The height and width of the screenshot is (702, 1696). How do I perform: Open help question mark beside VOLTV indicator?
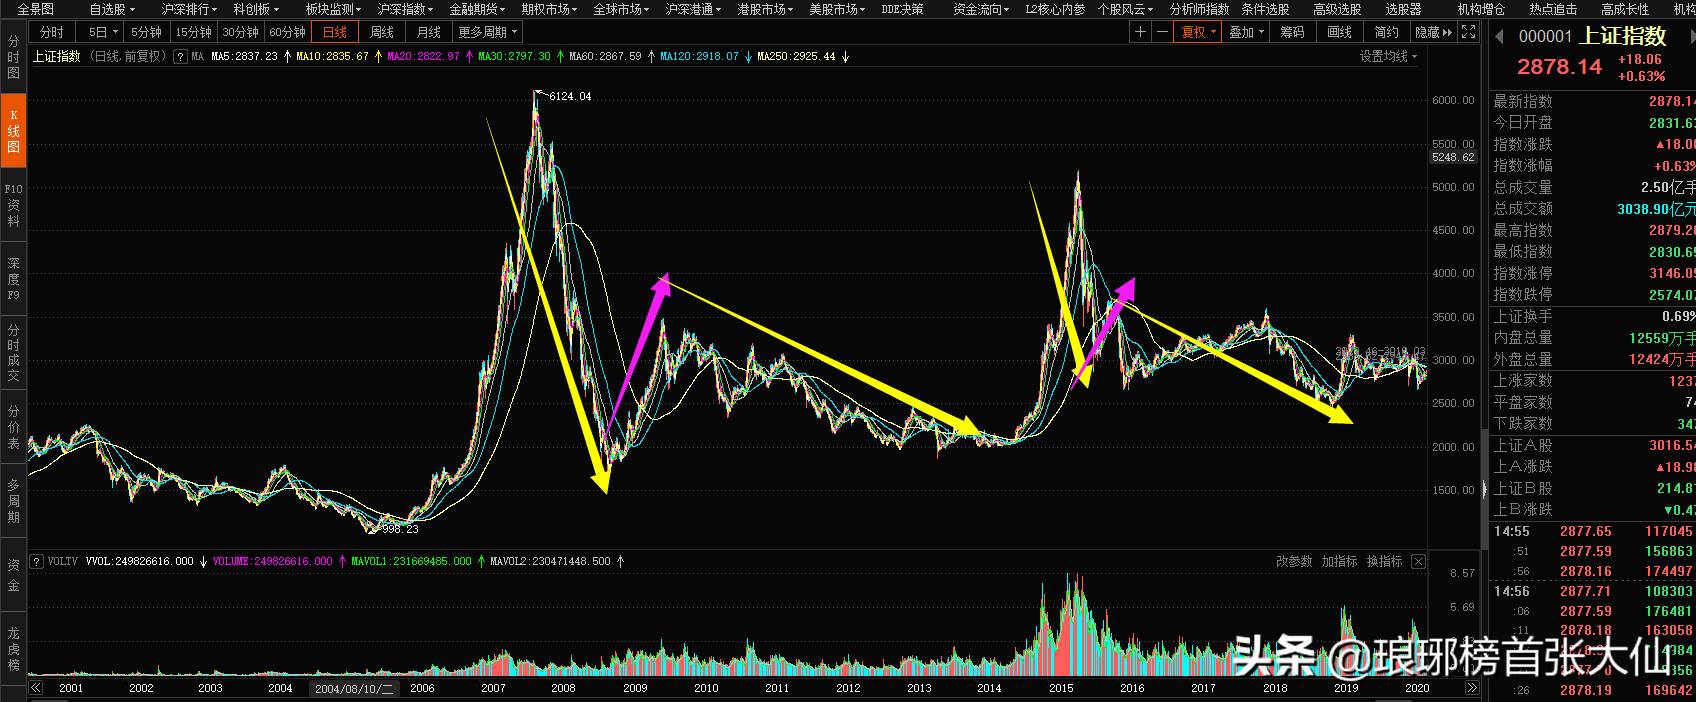pos(36,562)
